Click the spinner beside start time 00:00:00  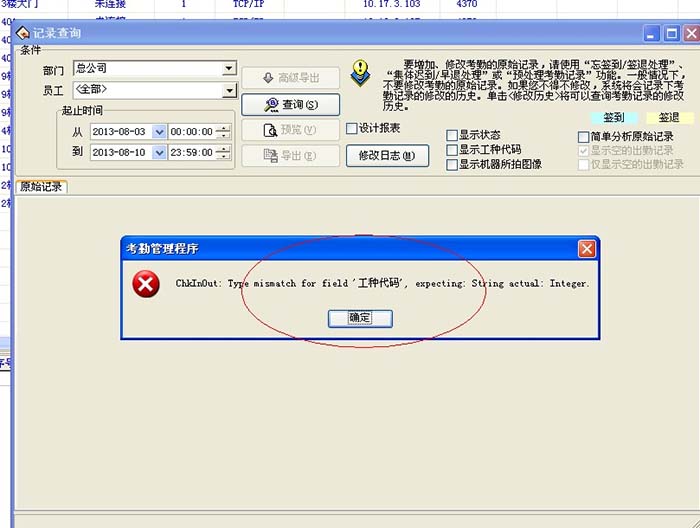223,132
